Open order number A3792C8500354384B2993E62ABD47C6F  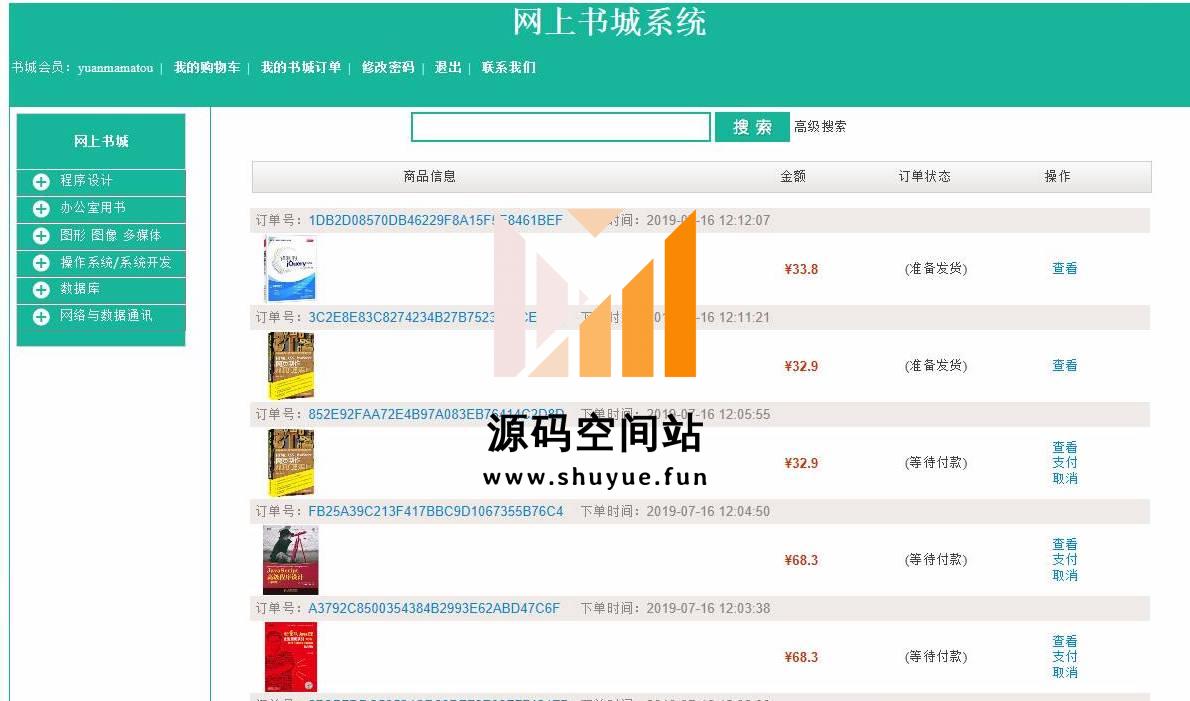click(x=433, y=609)
